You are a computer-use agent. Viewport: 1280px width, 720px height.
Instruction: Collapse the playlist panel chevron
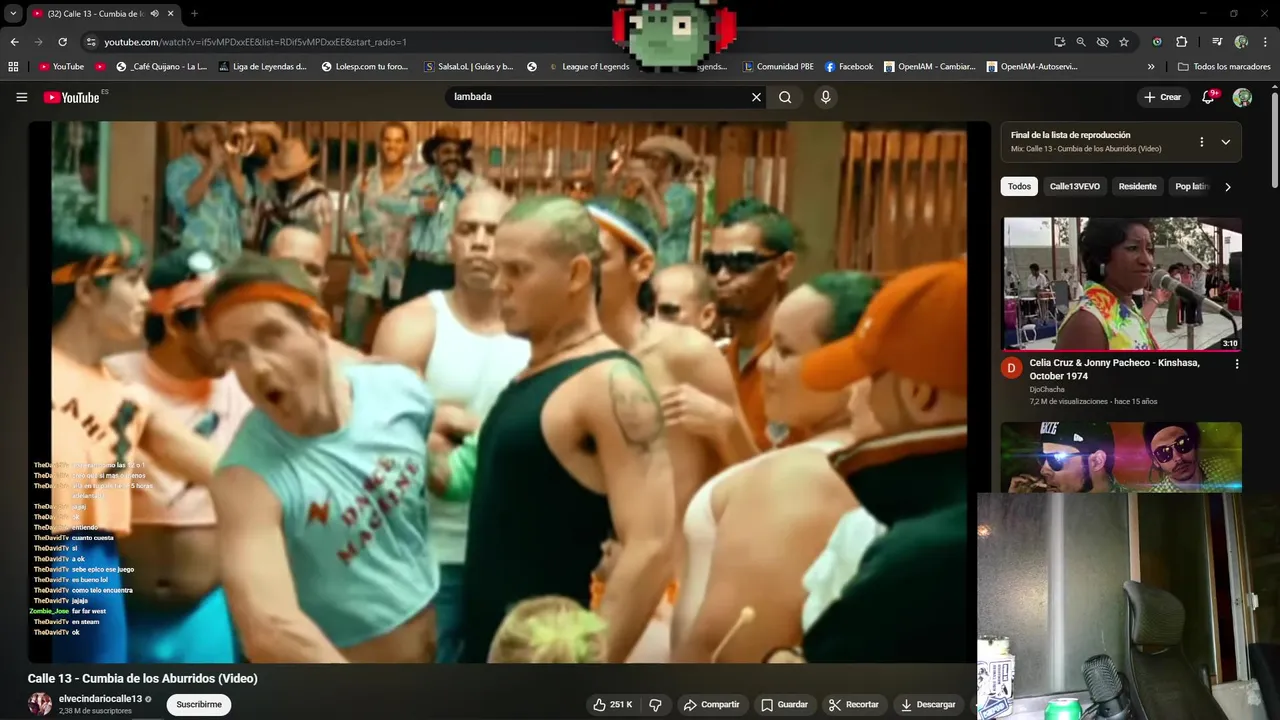[x=1226, y=142]
